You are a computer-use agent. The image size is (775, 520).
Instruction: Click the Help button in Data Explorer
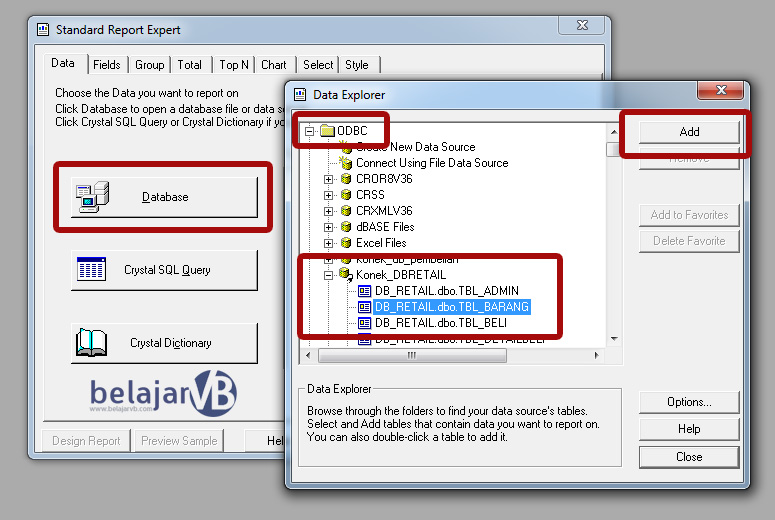click(x=689, y=429)
